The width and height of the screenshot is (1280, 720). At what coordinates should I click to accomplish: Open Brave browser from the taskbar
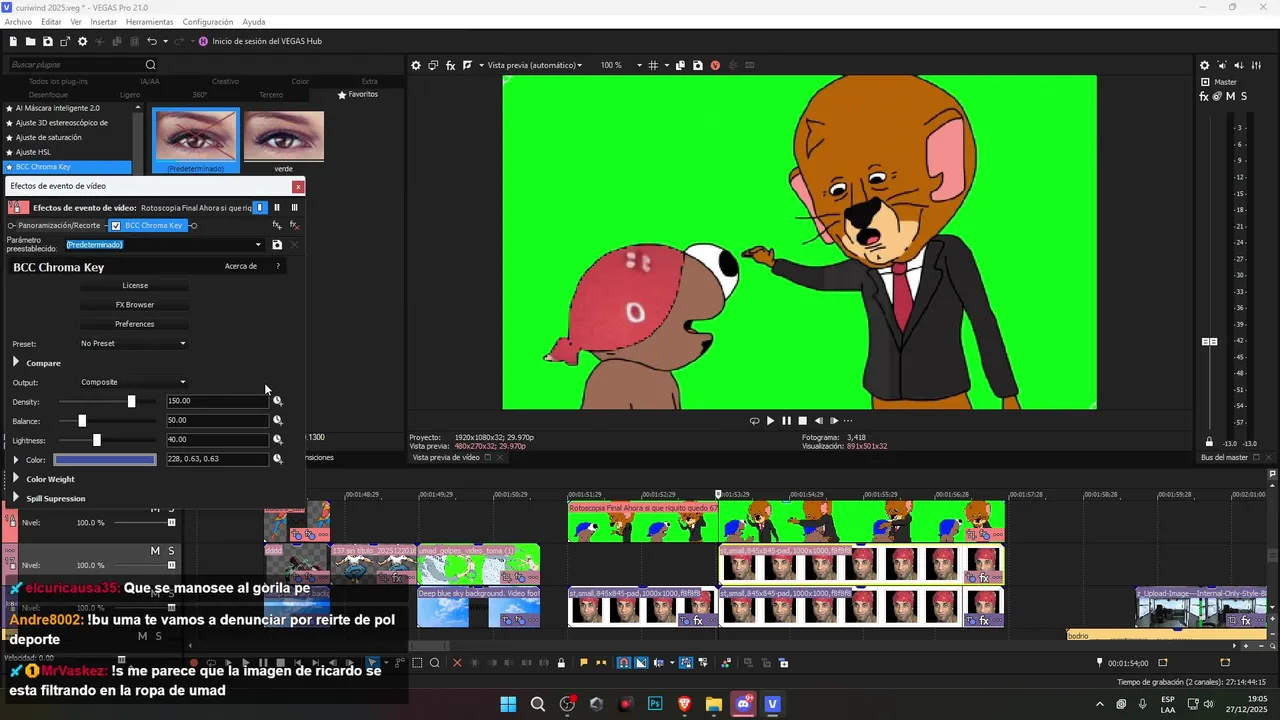(685, 704)
